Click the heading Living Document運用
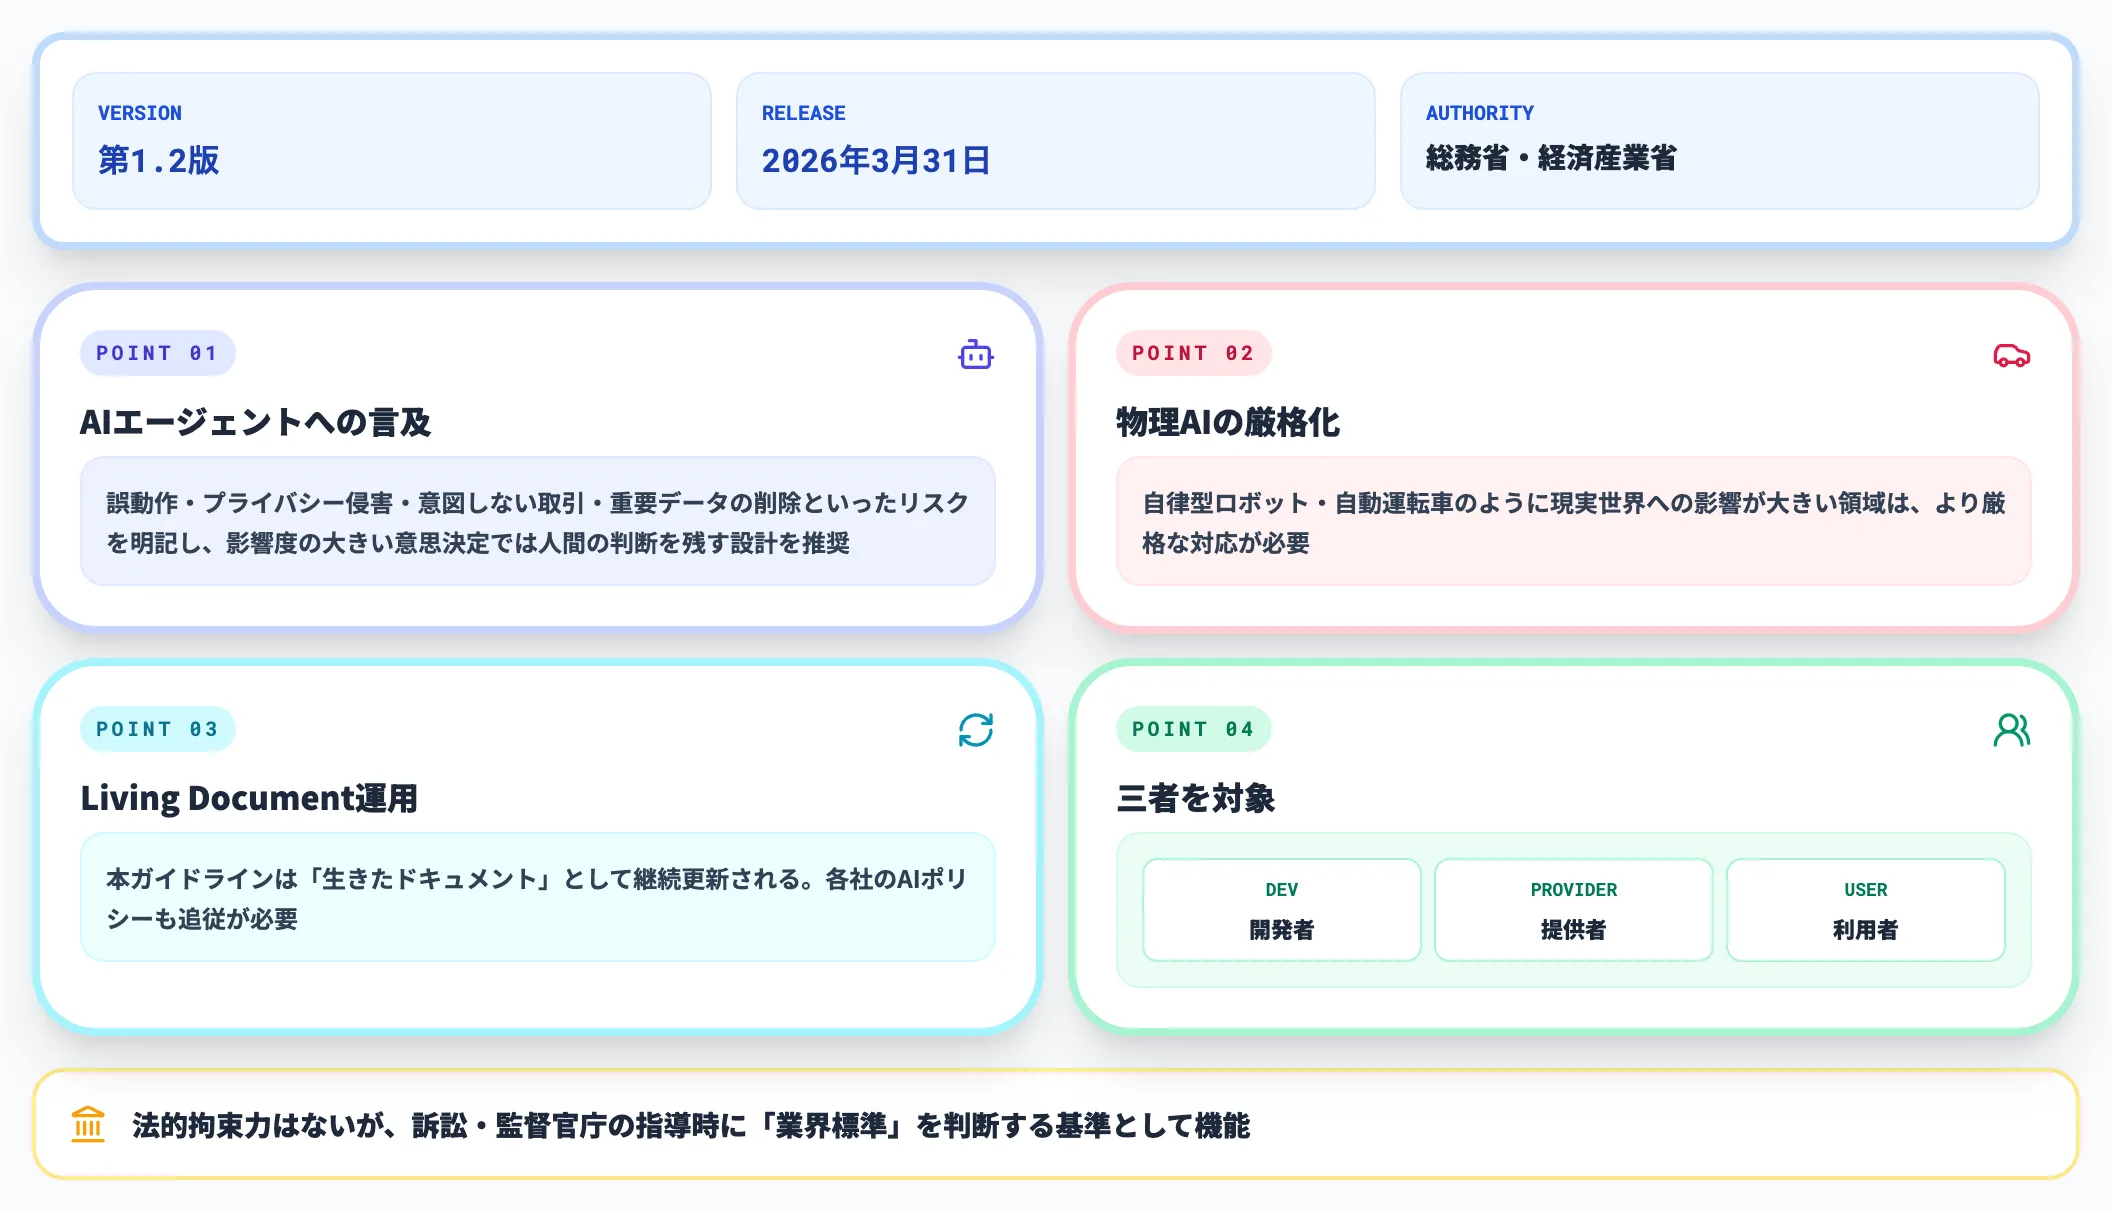The image size is (2112, 1212). (x=249, y=798)
